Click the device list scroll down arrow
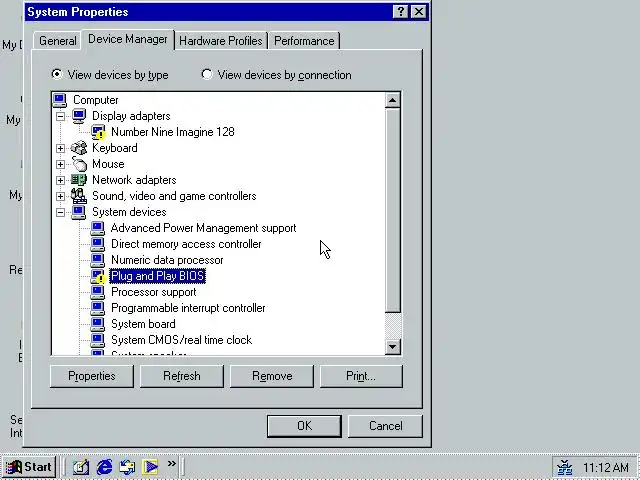 (x=392, y=347)
